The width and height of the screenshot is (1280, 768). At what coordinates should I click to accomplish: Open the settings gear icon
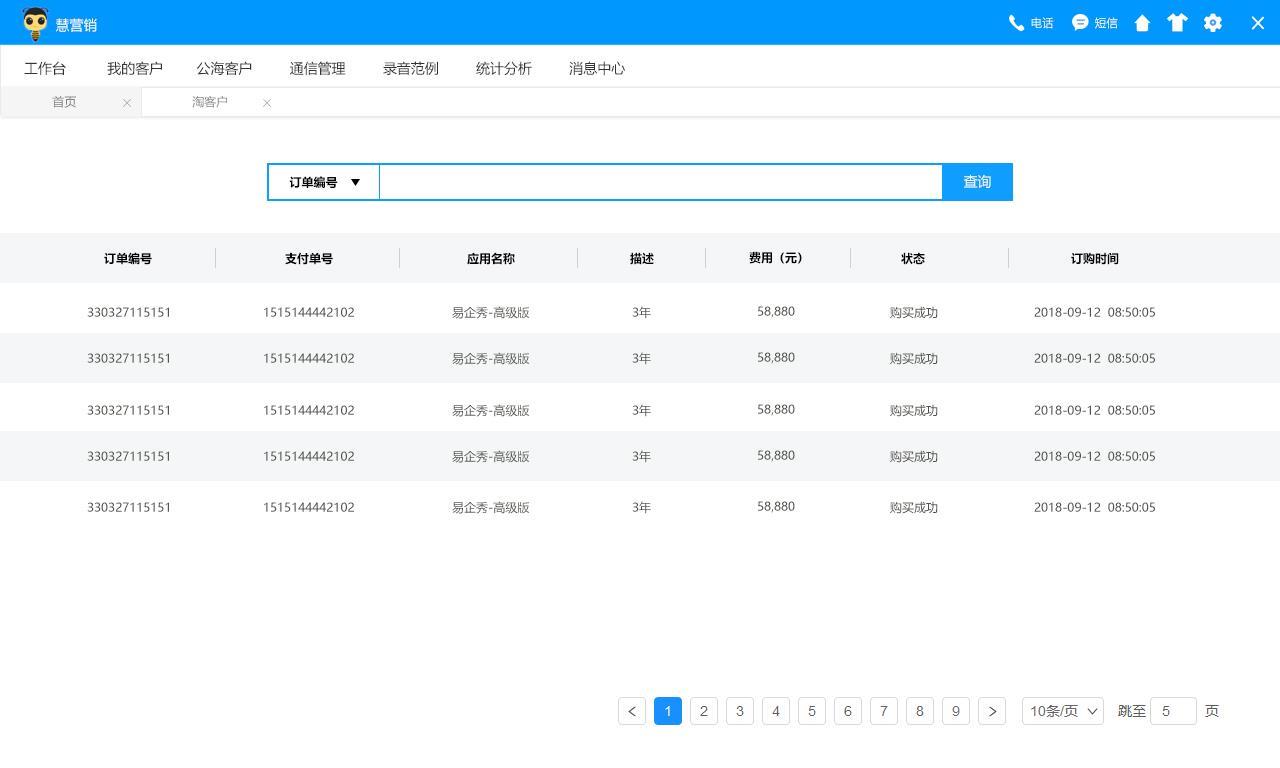pyautogui.click(x=1213, y=23)
